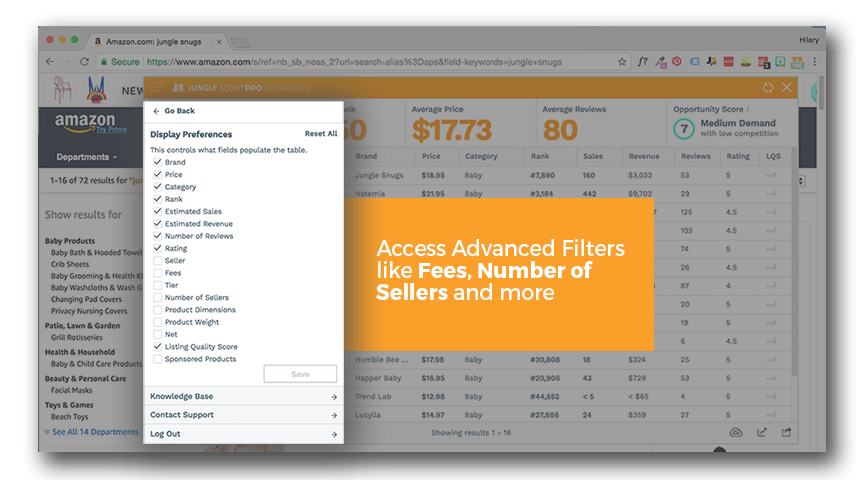Uncheck Estimated Sales field
865x480 pixels.
[x=158, y=211]
